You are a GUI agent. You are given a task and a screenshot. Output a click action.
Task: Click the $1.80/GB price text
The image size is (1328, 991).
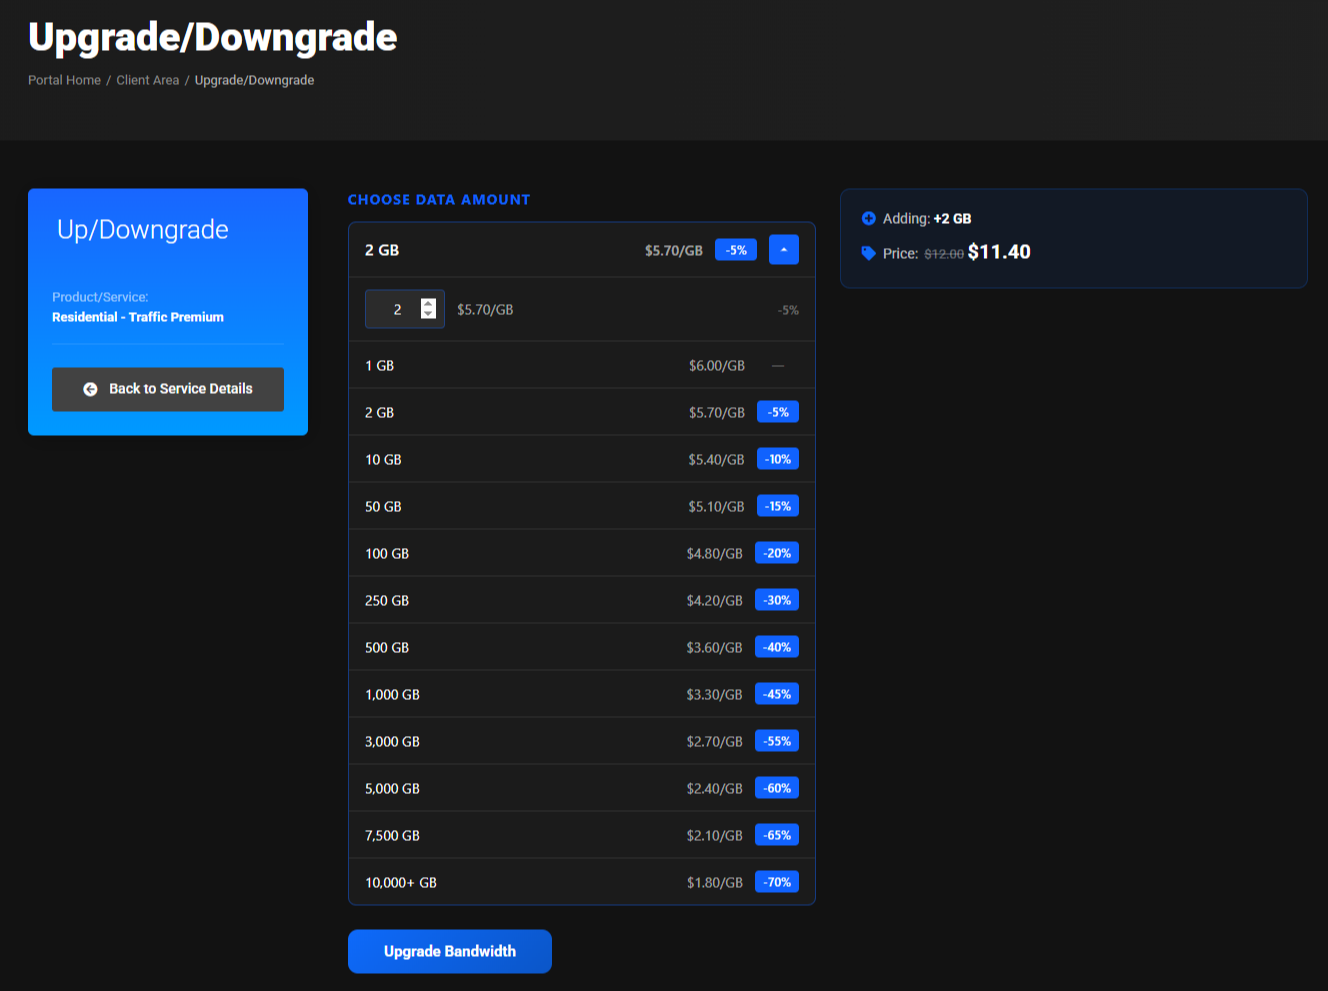point(715,883)
